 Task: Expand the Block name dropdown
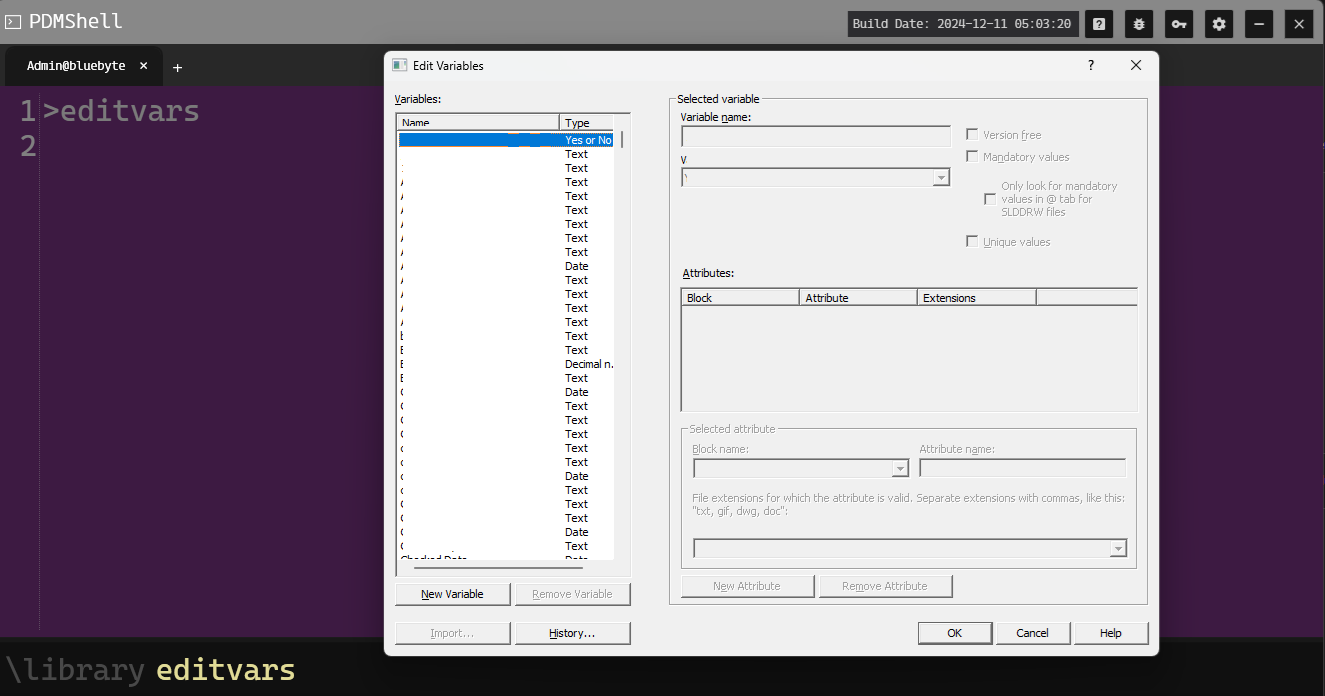click(x=901, y=467)
